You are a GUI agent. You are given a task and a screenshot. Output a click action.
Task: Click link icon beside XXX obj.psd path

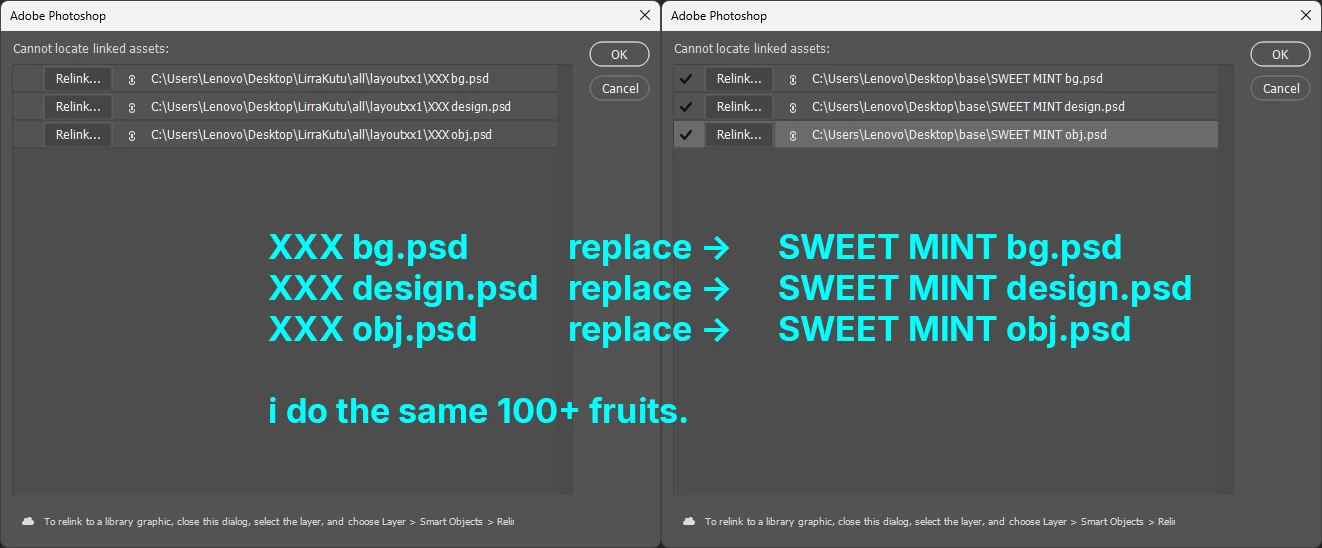(x=131, y=135)
